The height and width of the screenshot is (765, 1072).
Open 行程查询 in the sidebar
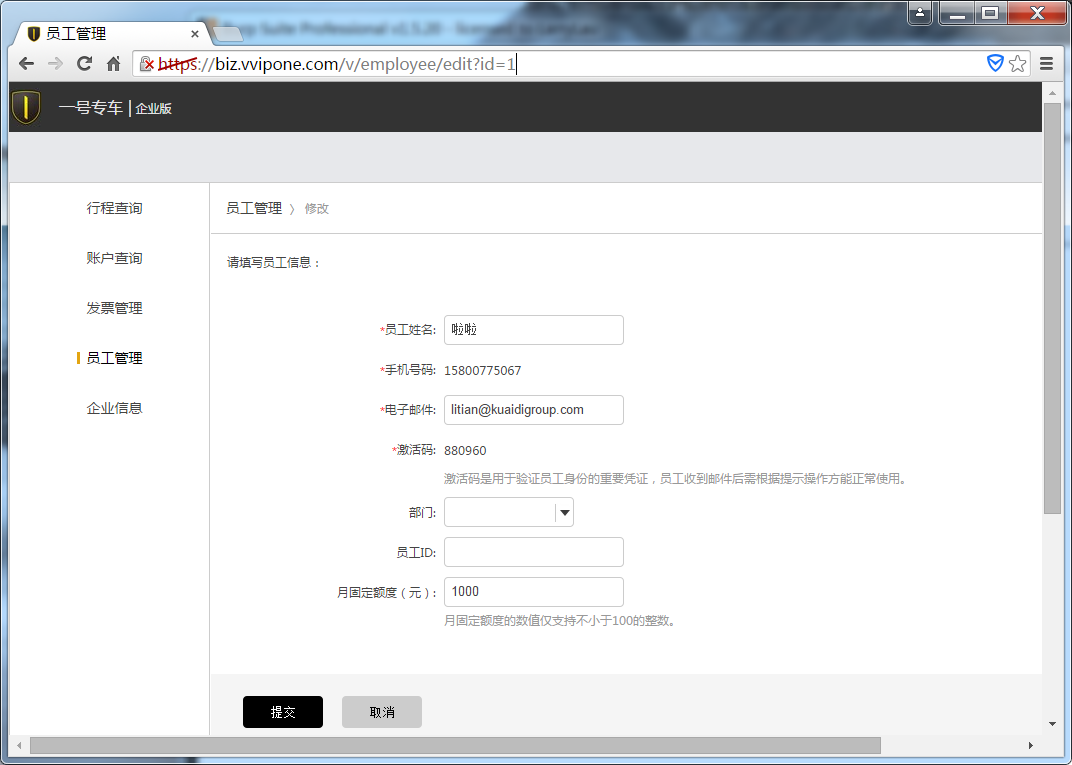pyautogui.click(x=114, y=208)
